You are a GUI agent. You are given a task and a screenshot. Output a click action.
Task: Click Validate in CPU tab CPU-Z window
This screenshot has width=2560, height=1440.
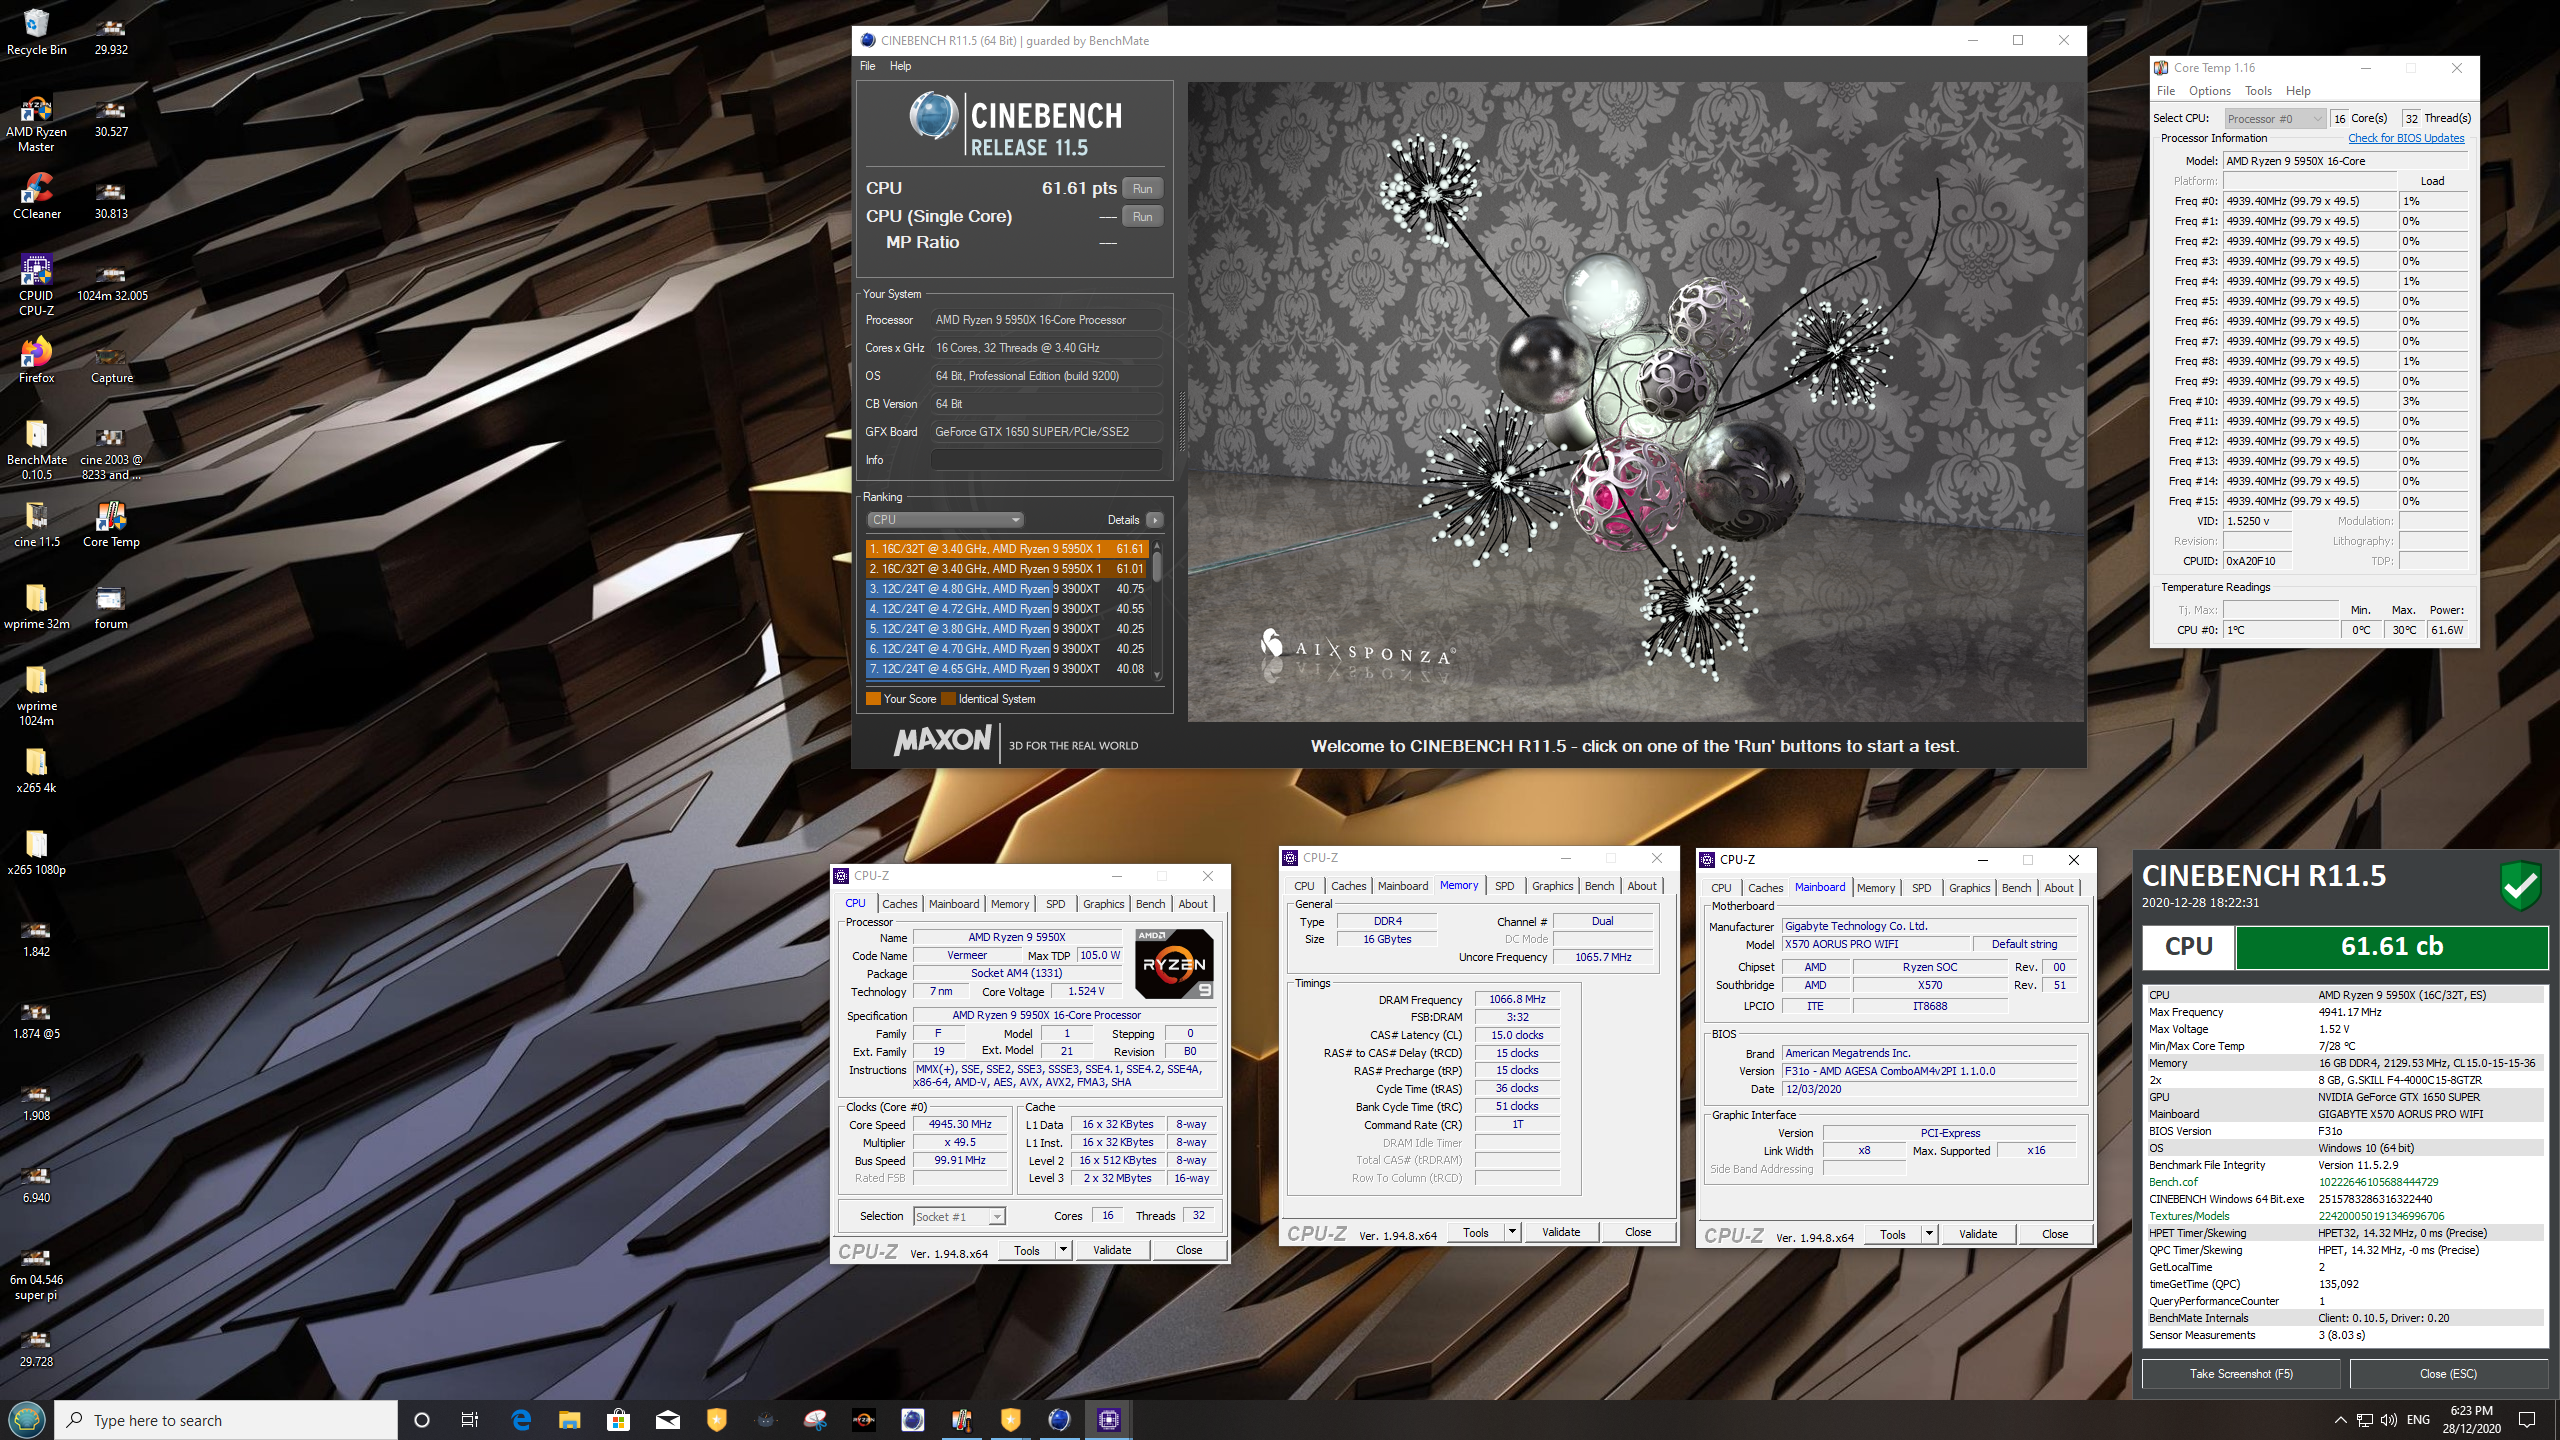coord(1112,1250)
